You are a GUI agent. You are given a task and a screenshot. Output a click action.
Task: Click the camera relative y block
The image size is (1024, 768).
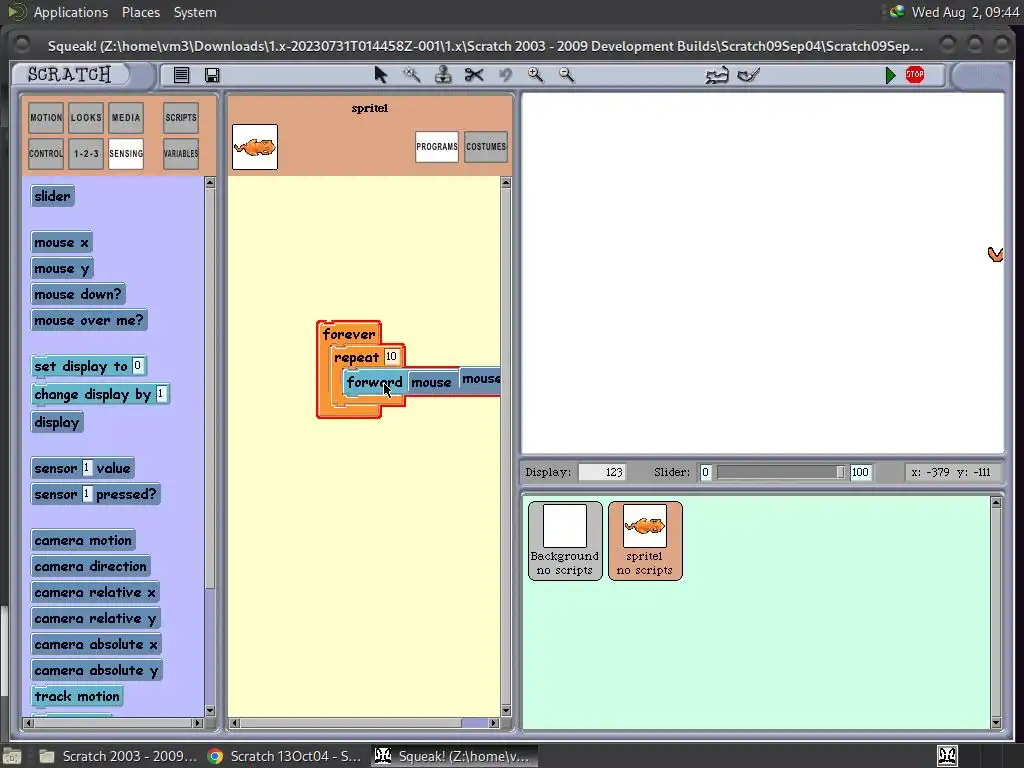(x=95, y=618)
